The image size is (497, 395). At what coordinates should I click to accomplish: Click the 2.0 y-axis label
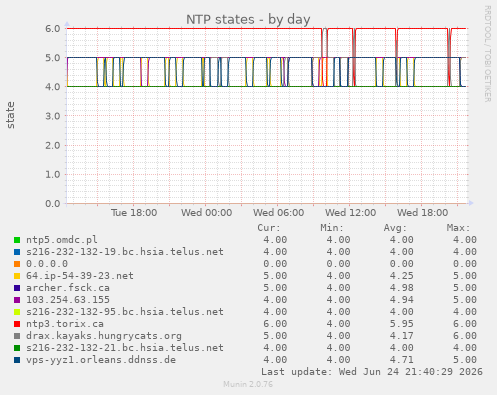point(53,145)
